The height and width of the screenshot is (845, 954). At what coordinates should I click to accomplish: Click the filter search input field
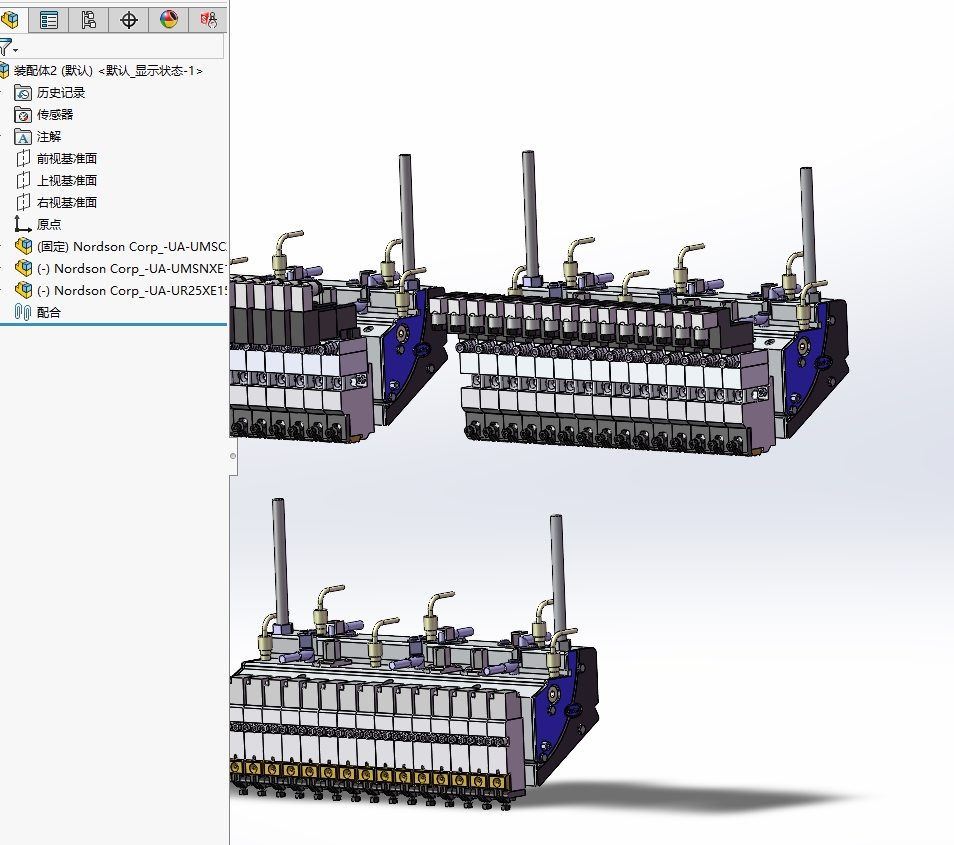(122, 47)
